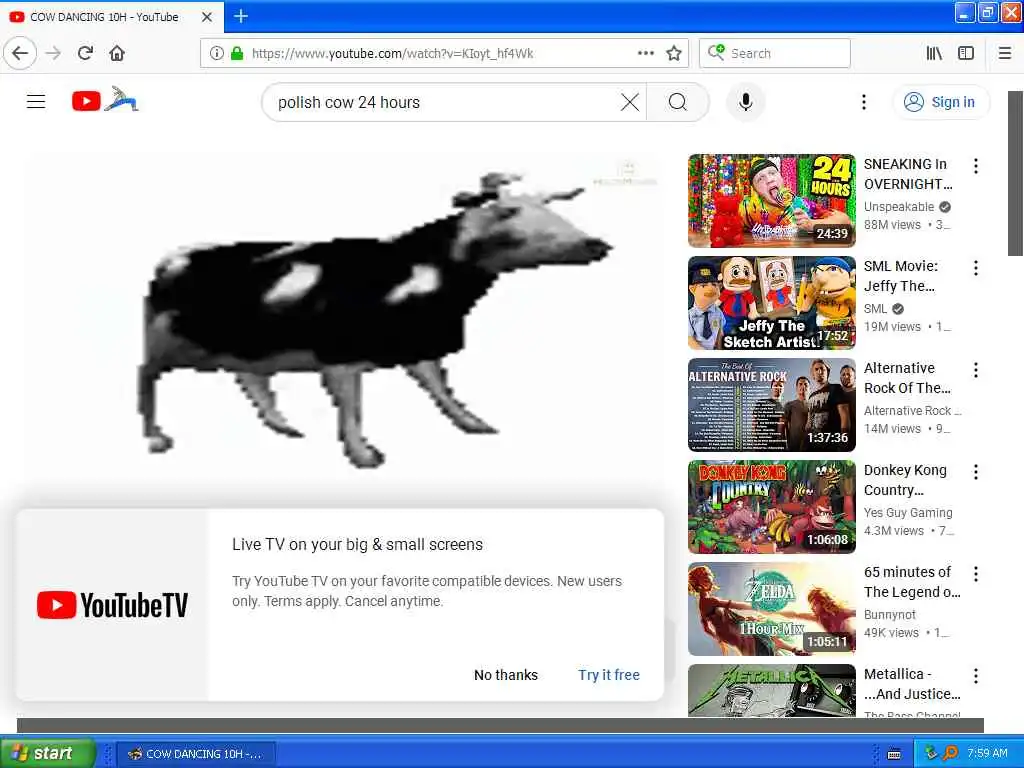Toggle the Firefox sidebar icon
The height and width of the screenshot is (768, 1024).
(966, 53)
